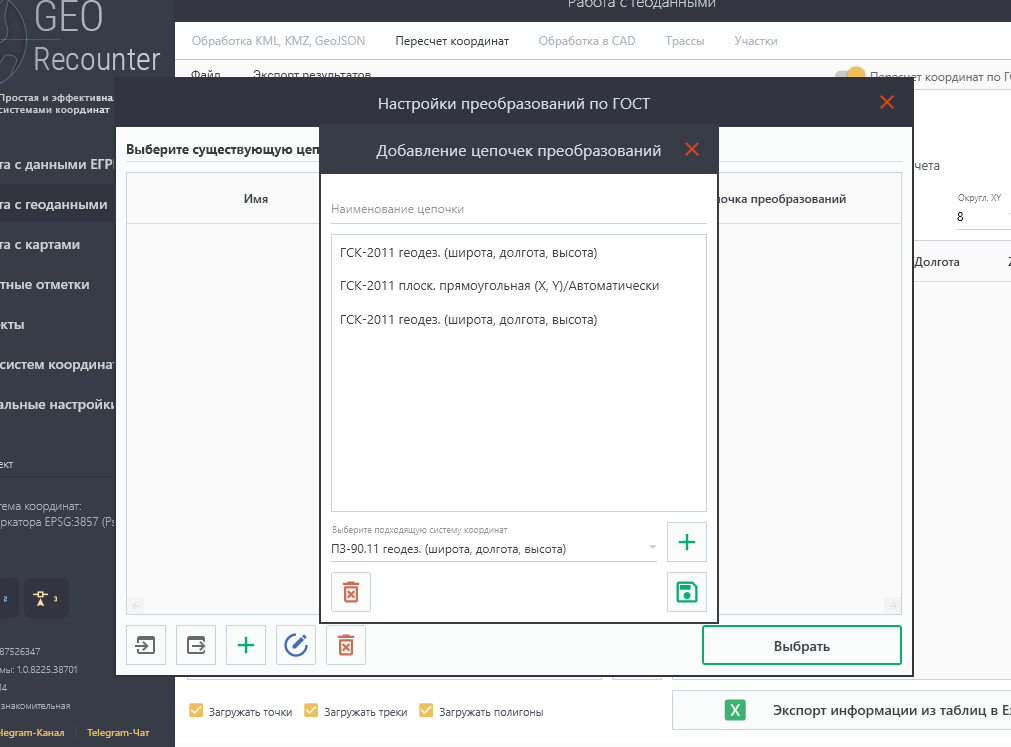The image size is (1011, 747).
Task: Toggle the 'Загружать полигоны' checkbox
Action: [427, 712]
